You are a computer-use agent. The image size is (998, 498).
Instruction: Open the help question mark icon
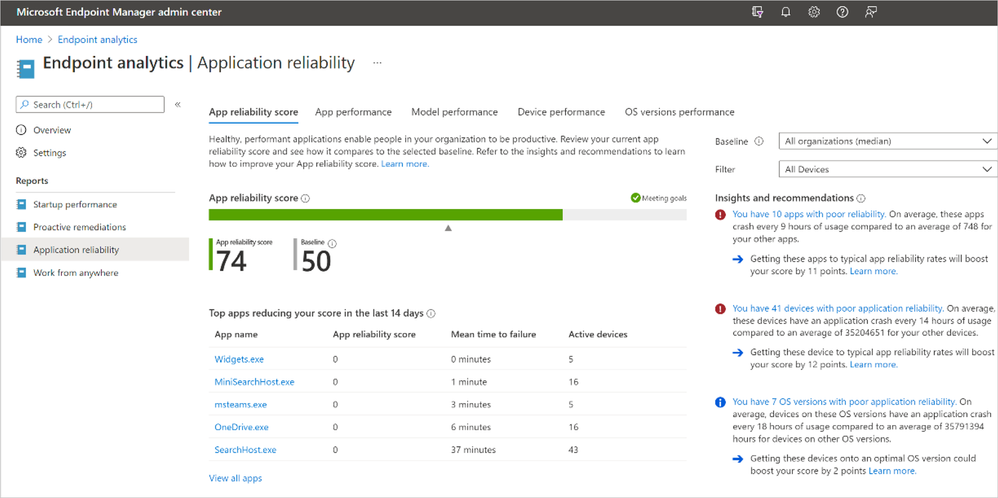tap(842, 12)
